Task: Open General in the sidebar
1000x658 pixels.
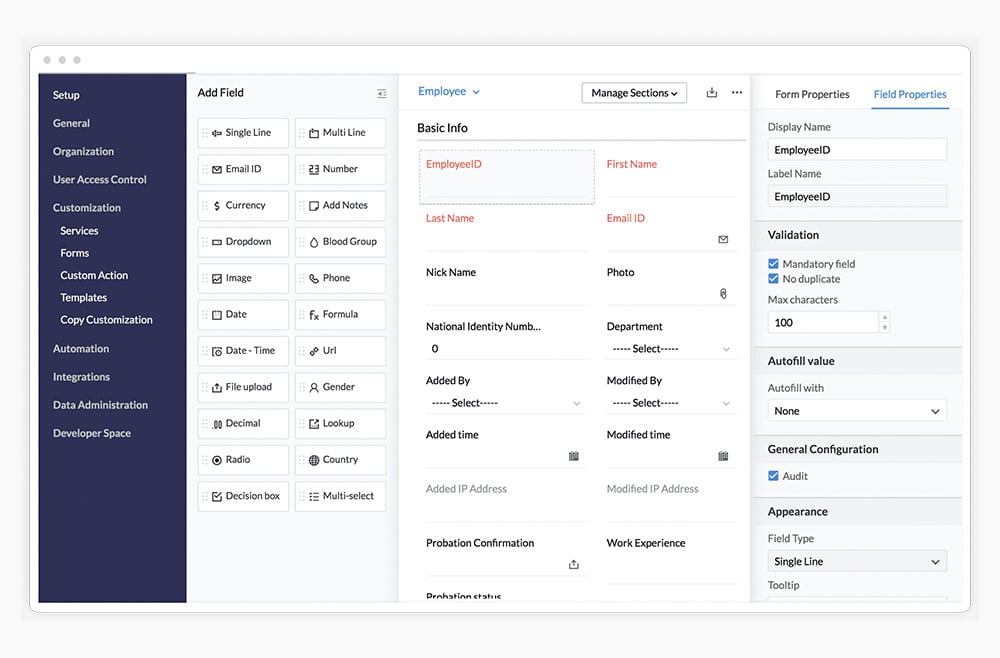Action: [71, 123]
